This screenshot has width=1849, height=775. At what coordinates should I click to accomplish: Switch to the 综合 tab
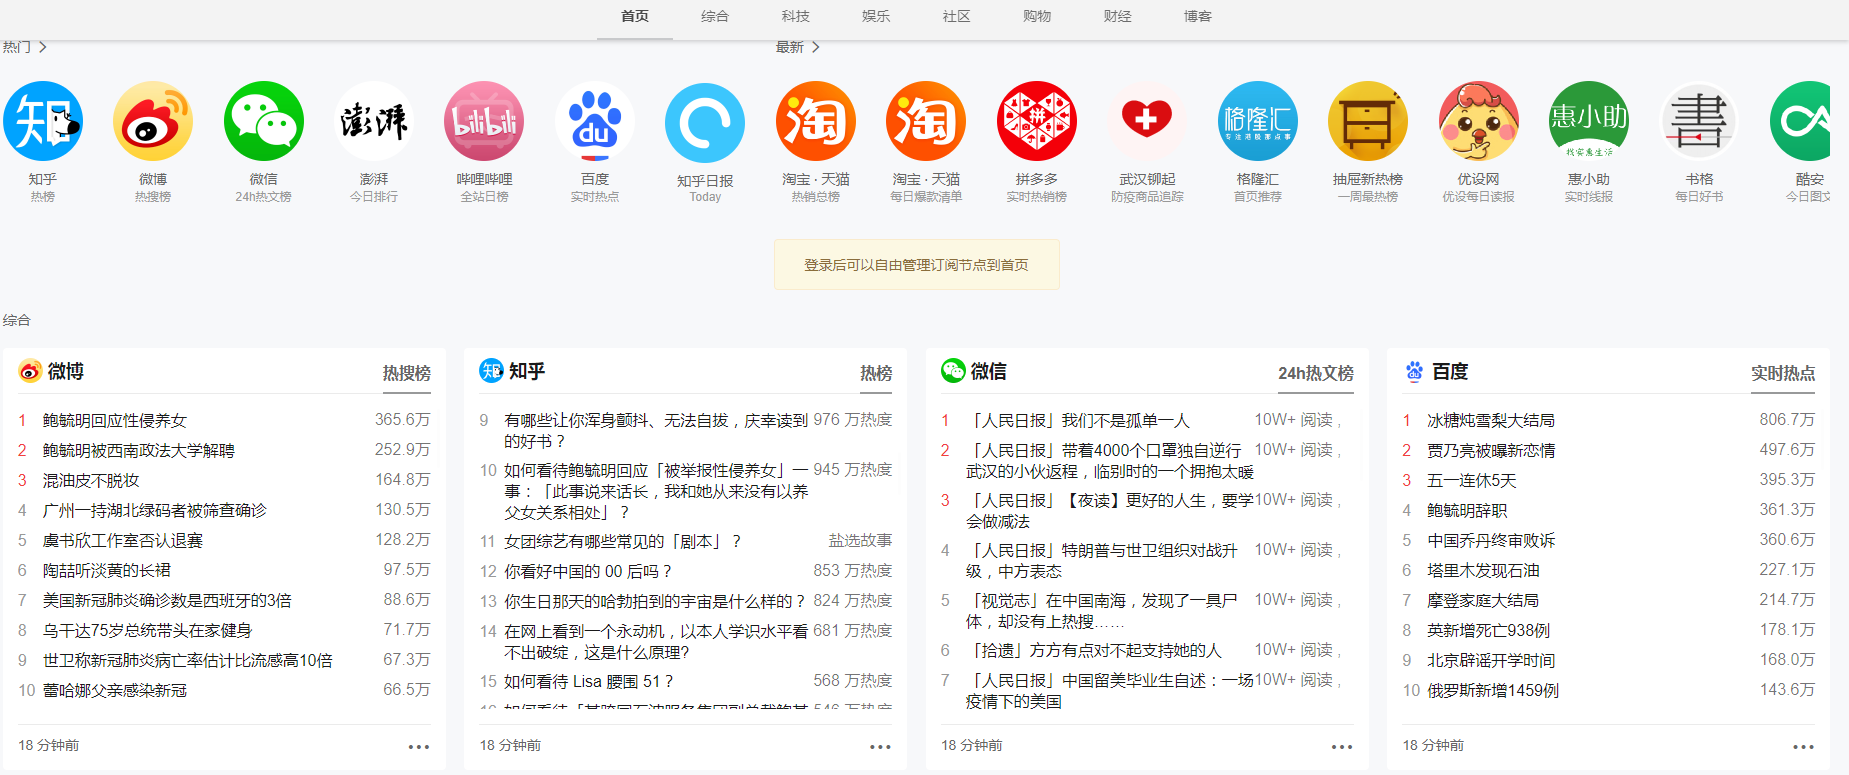point(715,16)
